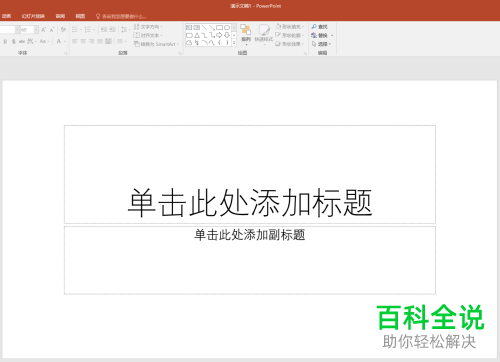Center paragraph text
Screen dimensions: 500x362
(83, 41)
